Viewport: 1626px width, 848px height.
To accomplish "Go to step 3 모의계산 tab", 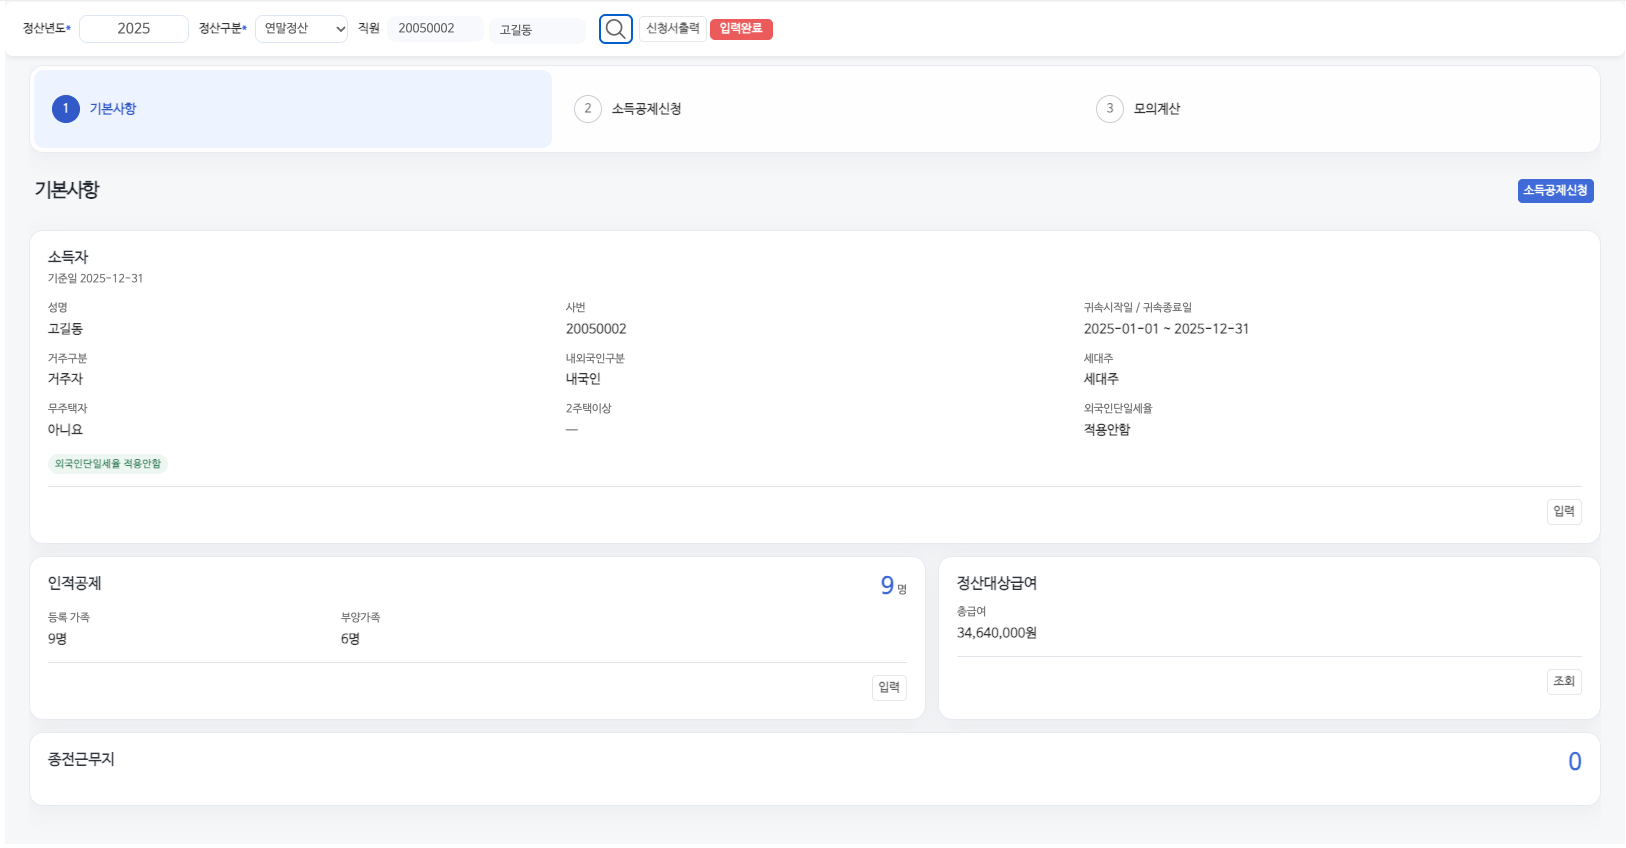I will (1337, 109).
